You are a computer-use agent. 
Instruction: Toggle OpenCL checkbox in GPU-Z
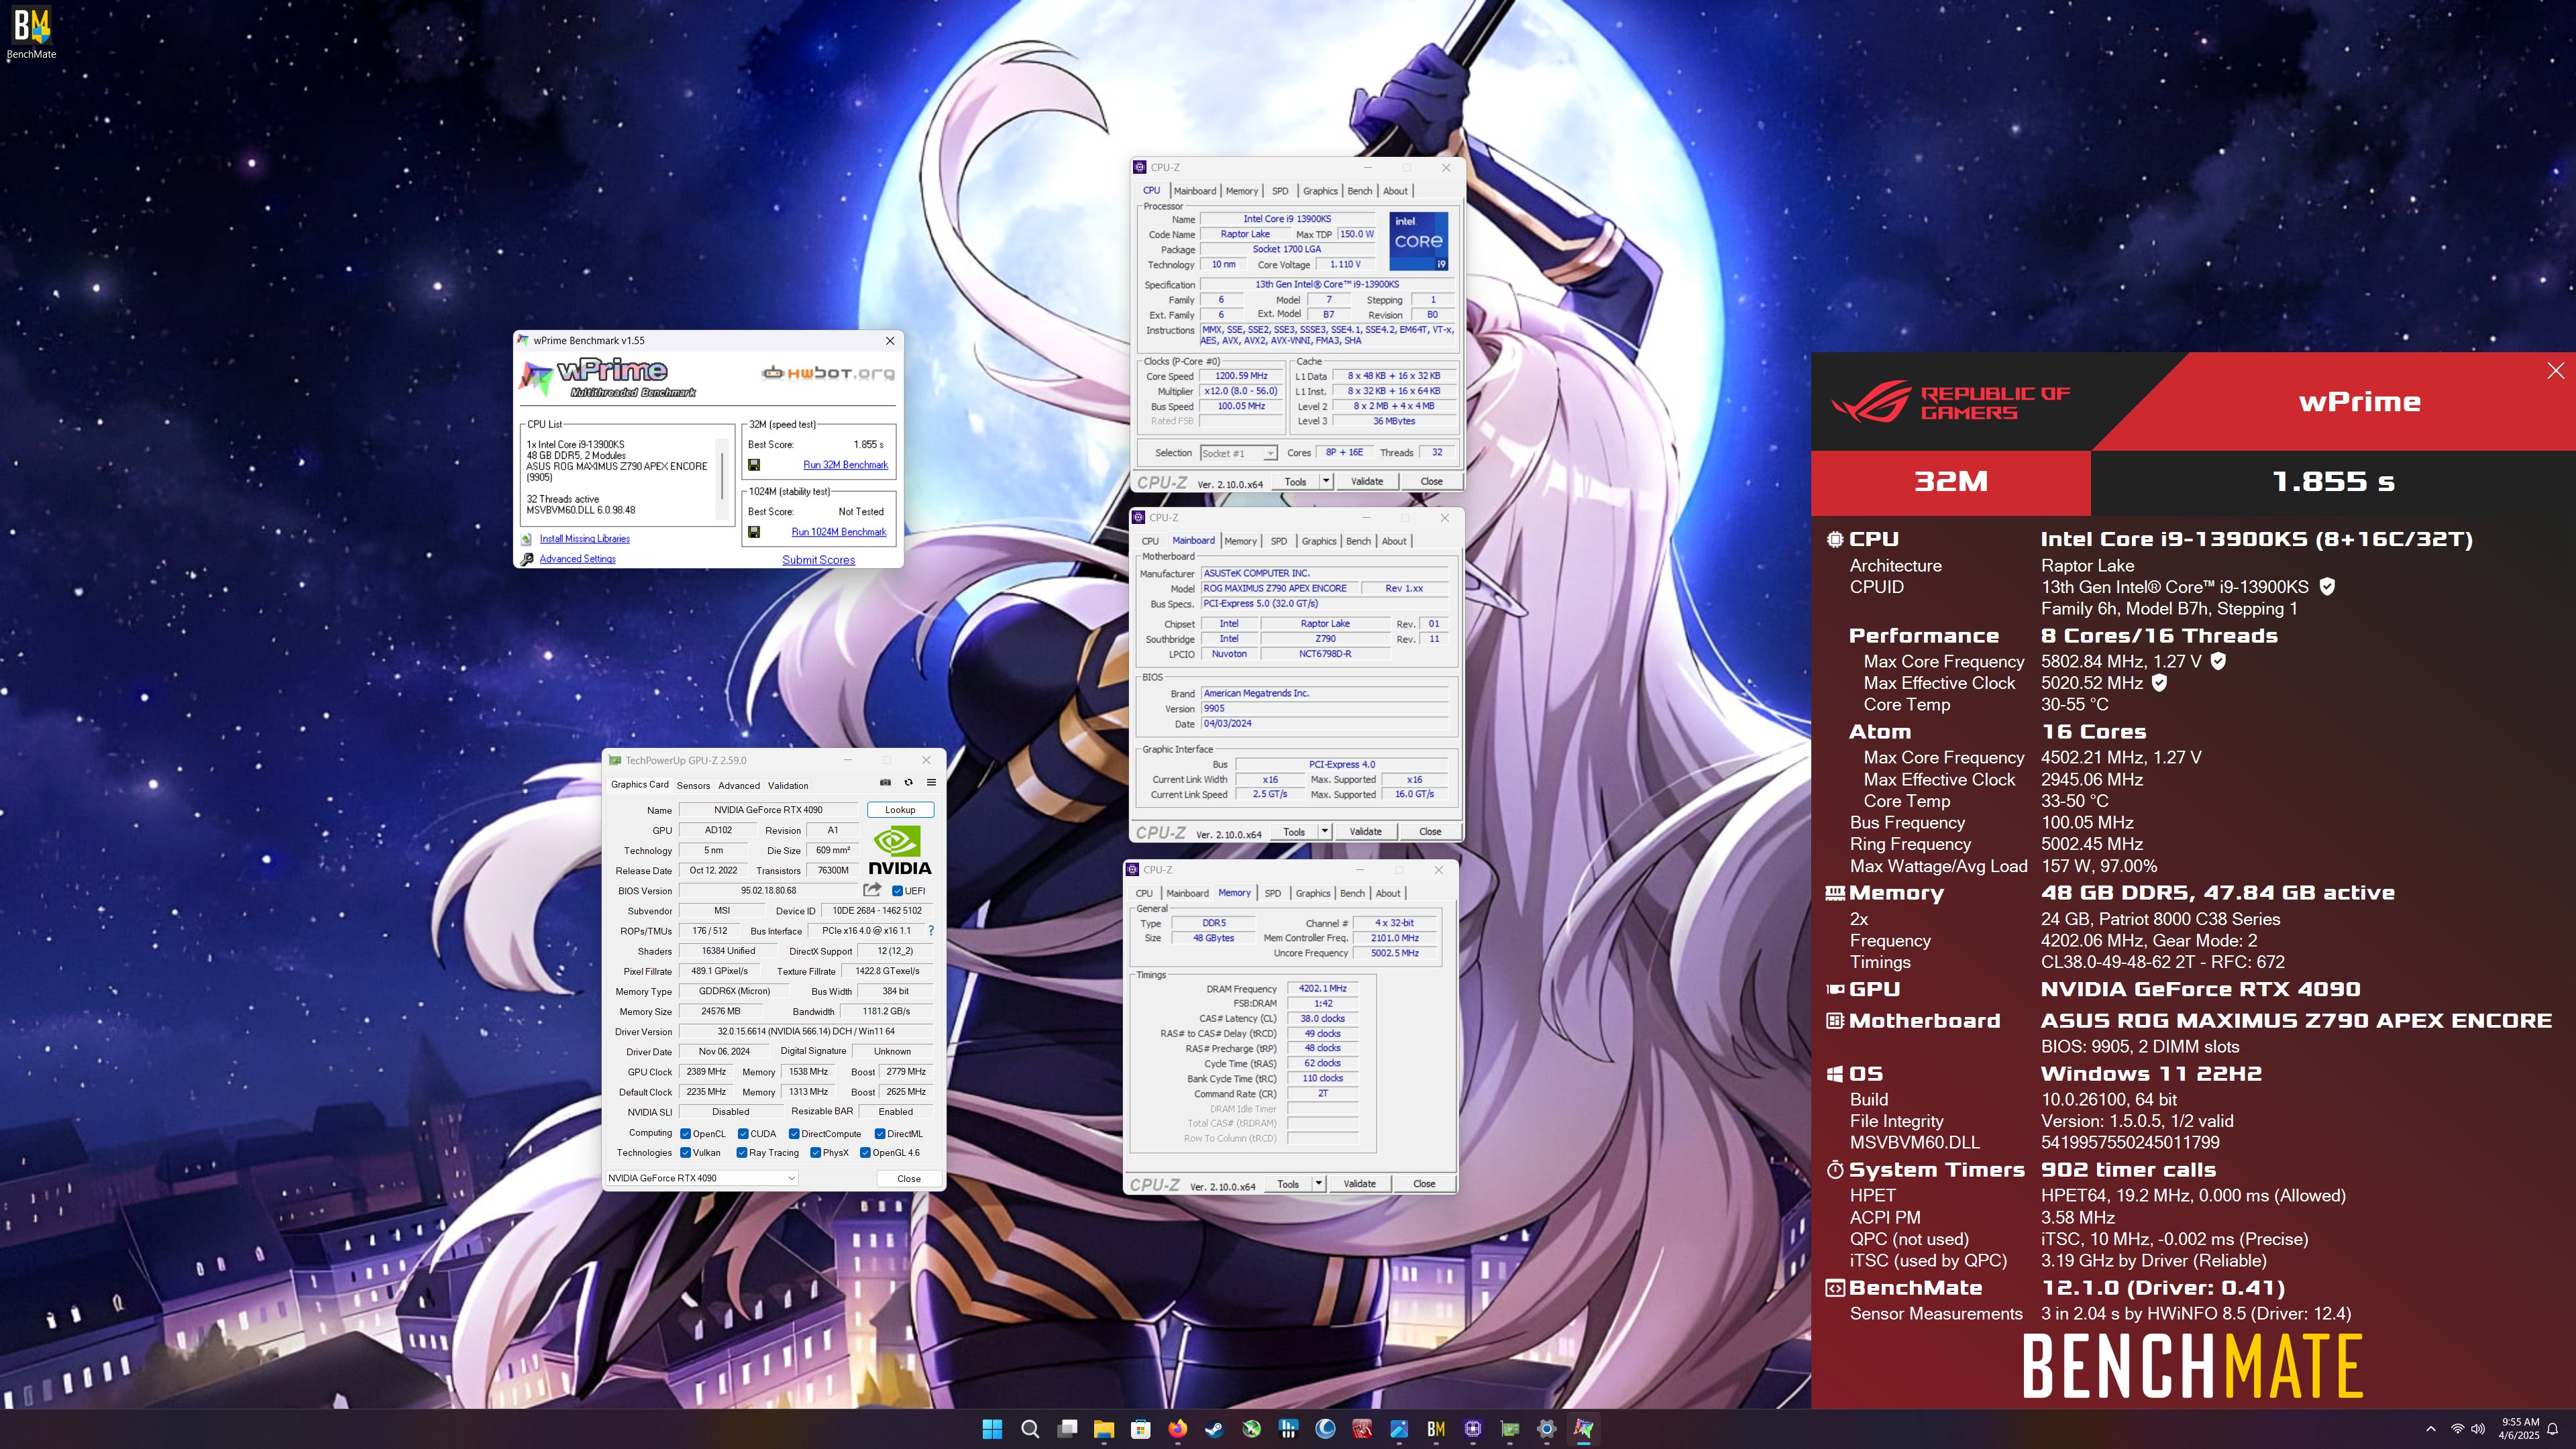click(x=685, y=1134)
